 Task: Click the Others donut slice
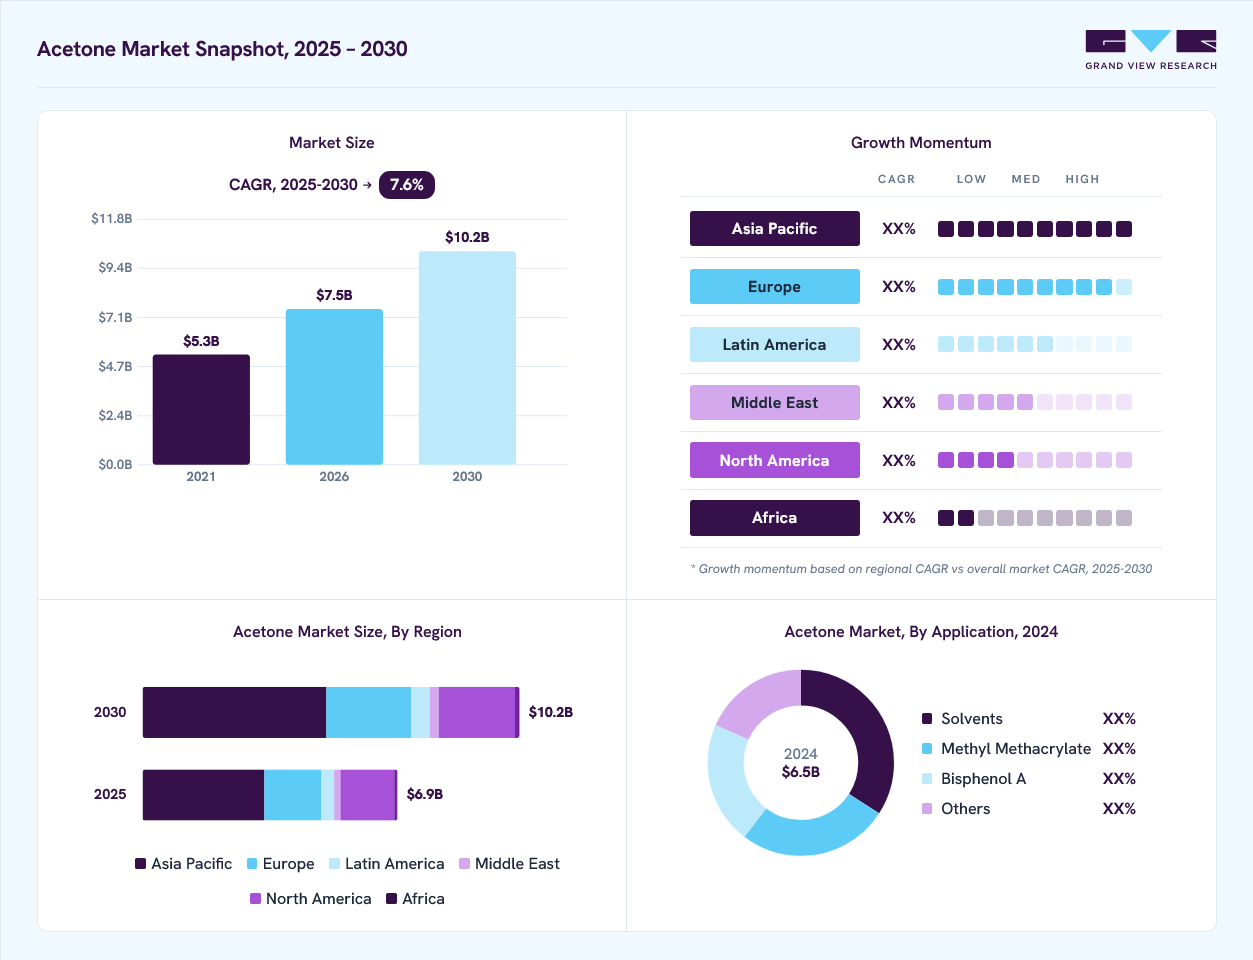click(762, 698)
